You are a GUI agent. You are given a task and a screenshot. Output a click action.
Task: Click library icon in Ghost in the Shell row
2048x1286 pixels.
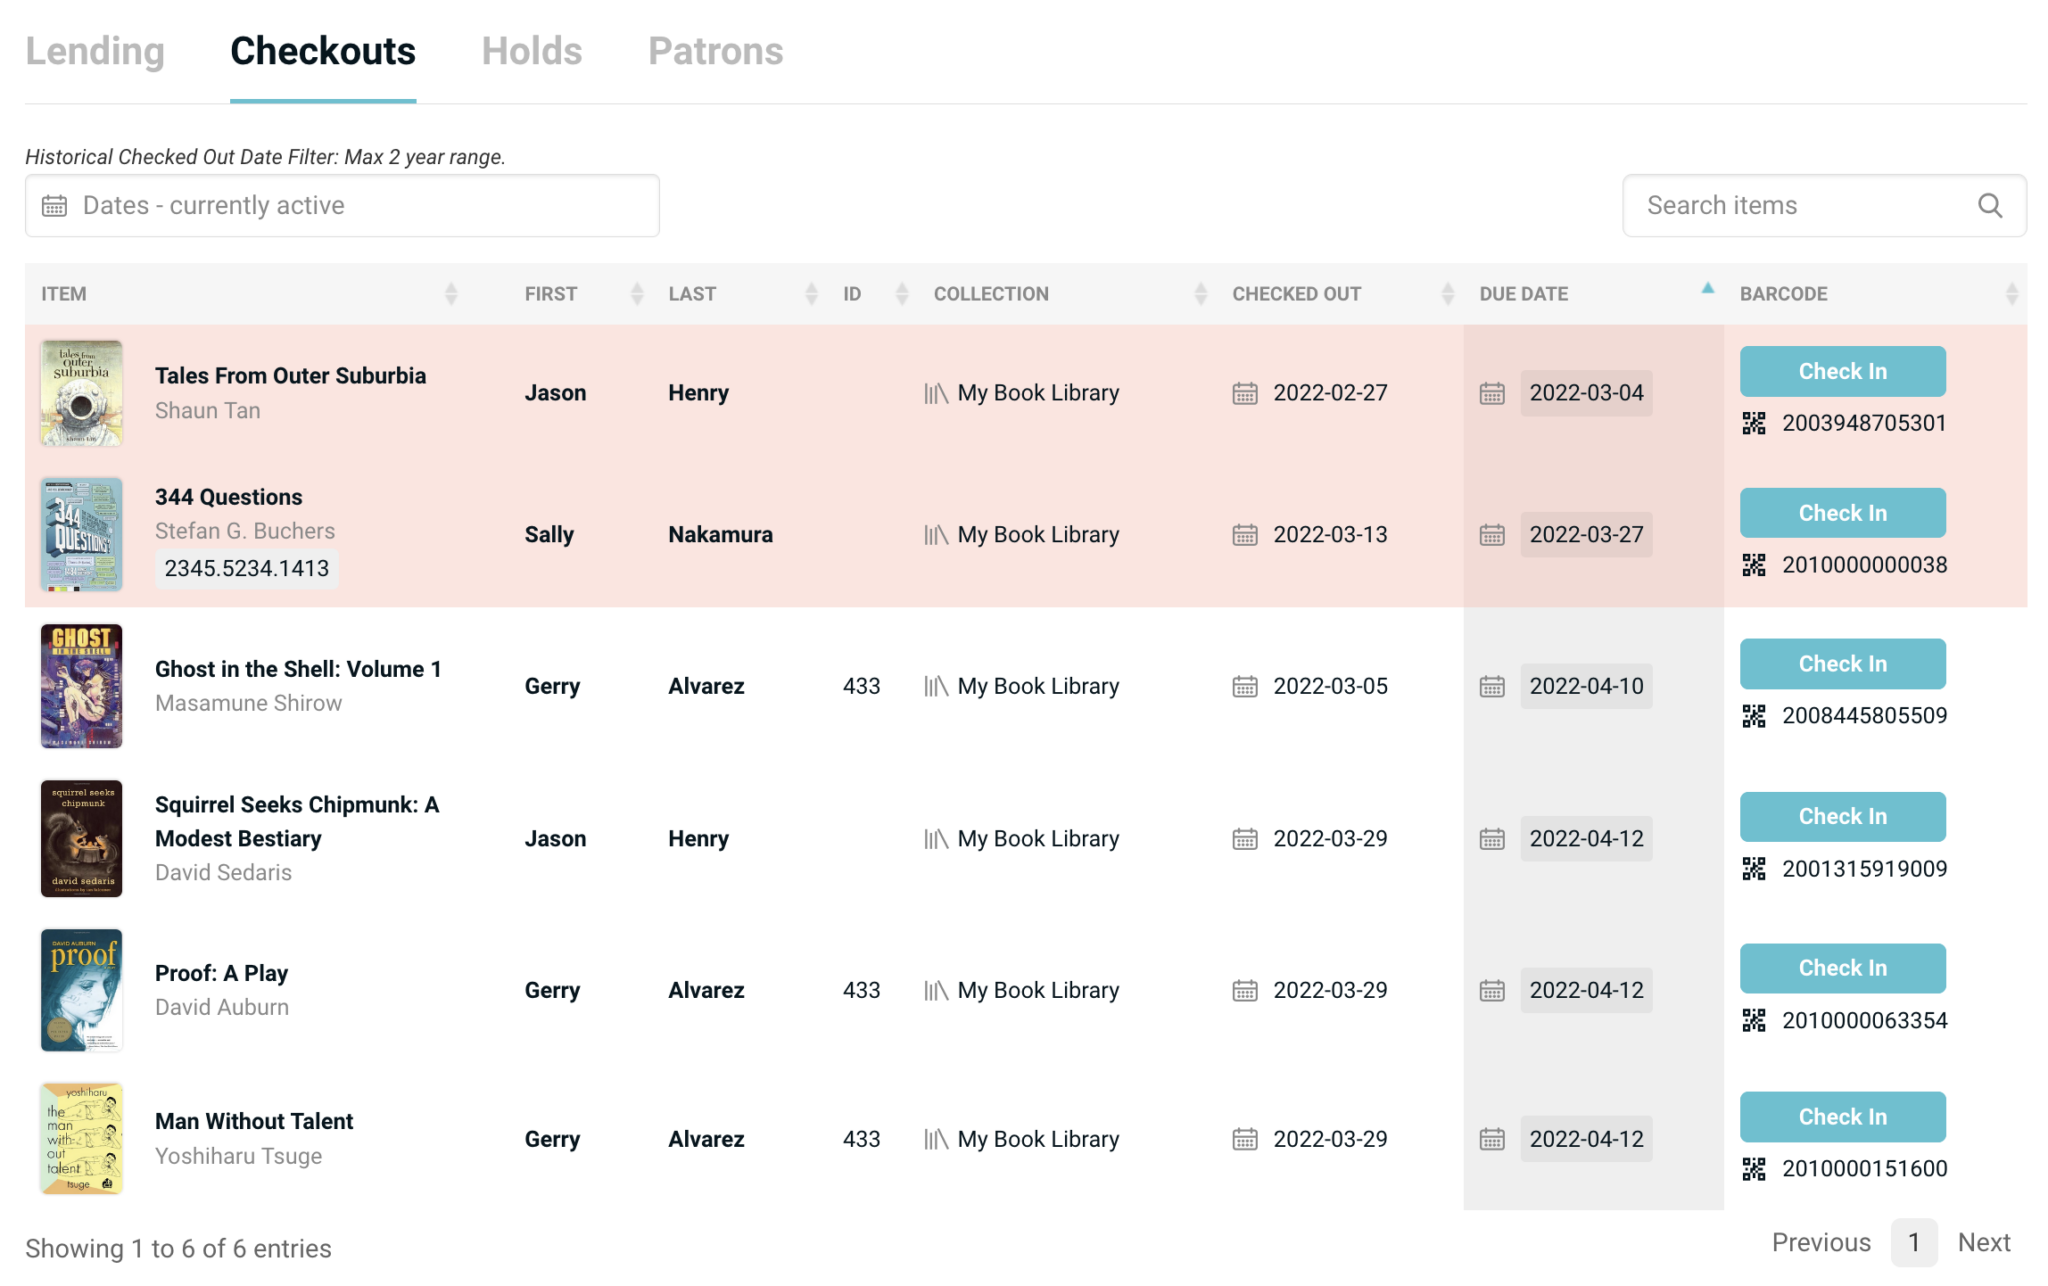pyautogui.click(x=935, y=687)
